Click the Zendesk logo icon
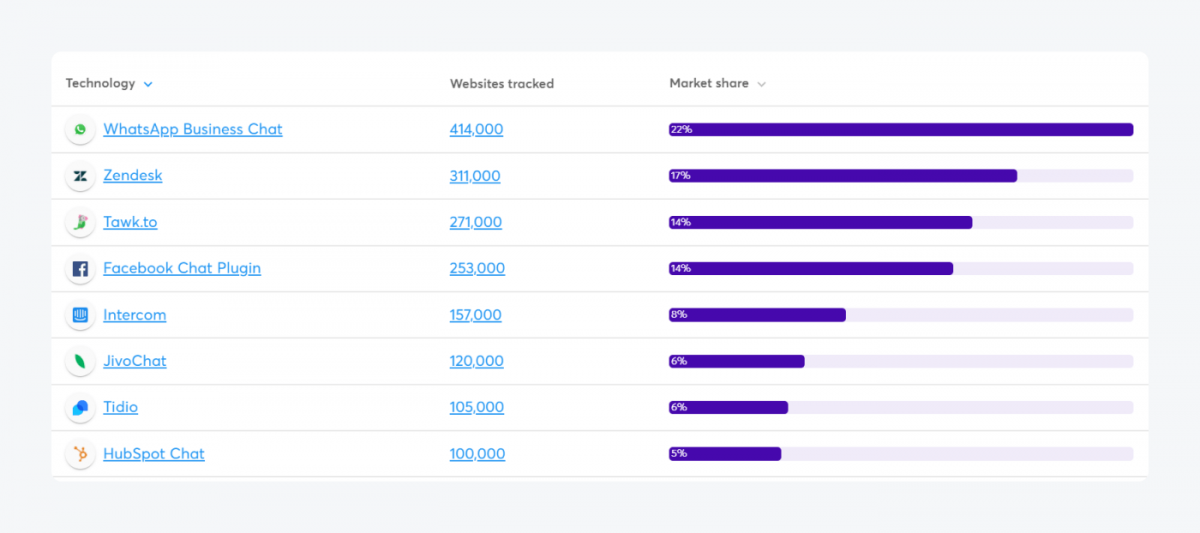1200x533 pixels. [80, 176]
